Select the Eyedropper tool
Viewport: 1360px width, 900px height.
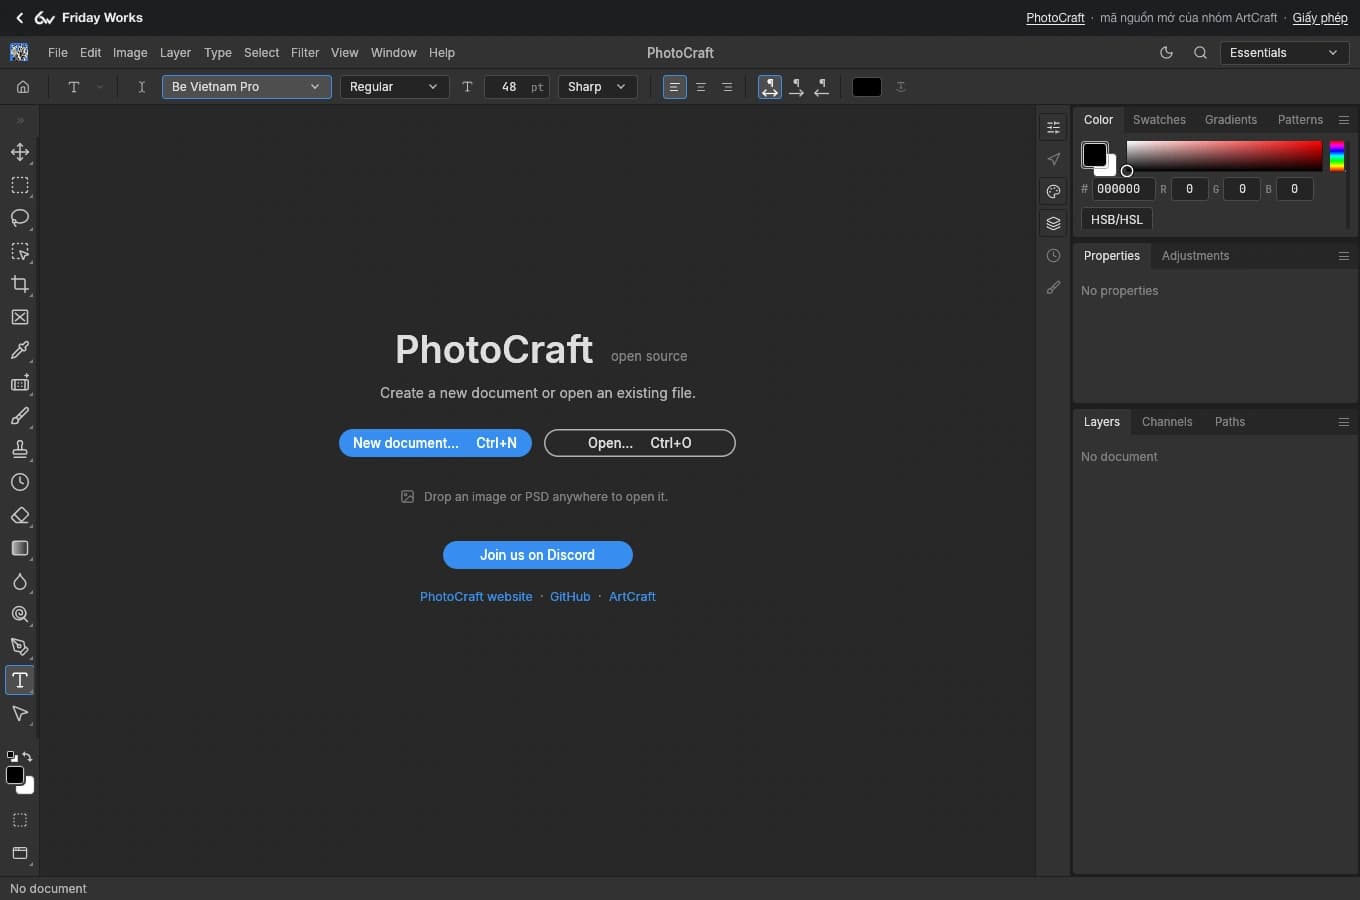tap(20, 350)
